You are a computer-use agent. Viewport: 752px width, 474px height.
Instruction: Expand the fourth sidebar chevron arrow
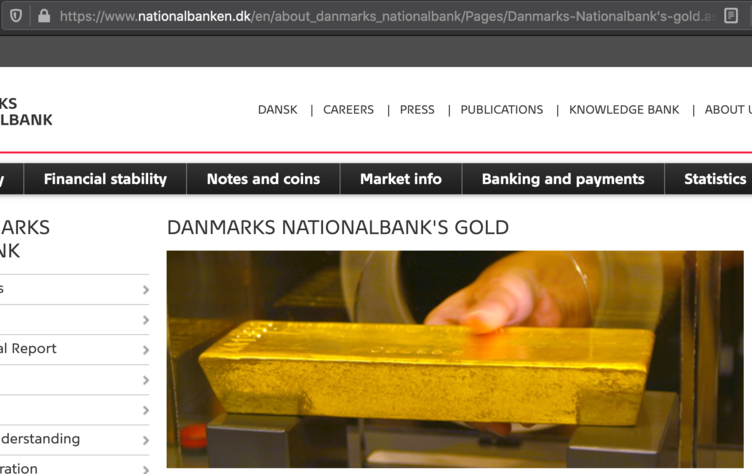[146, 380]
